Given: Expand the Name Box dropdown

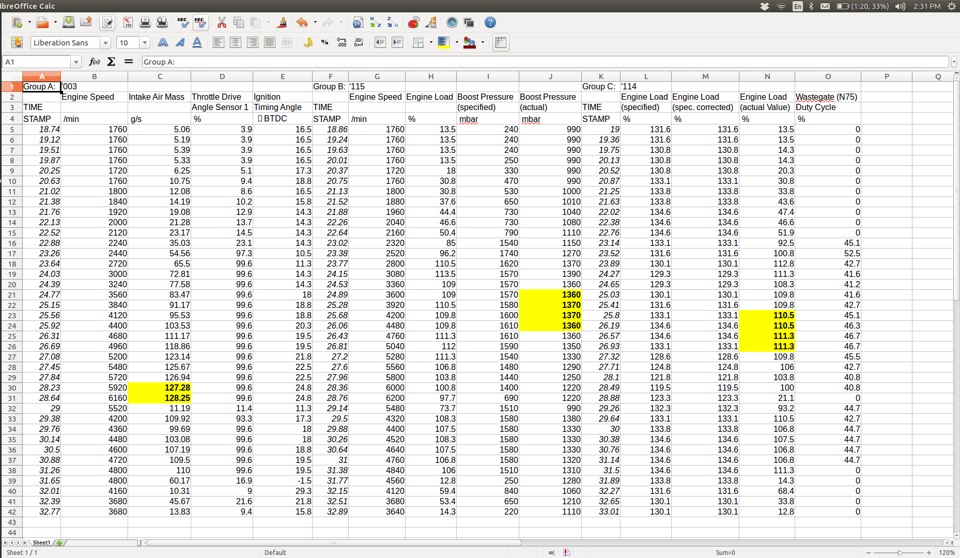Looking at the screenshot, I should pyautogui.click(x=76, y=62).
